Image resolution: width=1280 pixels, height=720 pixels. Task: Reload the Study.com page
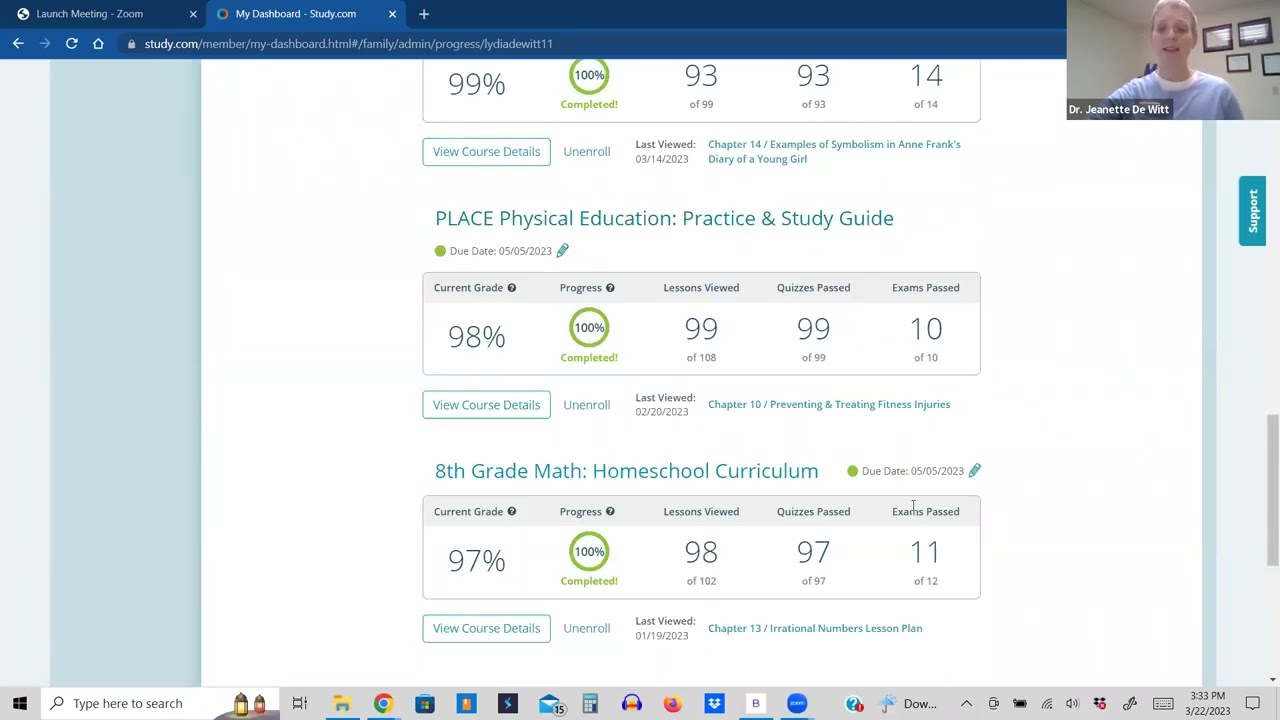click(72, 43)
